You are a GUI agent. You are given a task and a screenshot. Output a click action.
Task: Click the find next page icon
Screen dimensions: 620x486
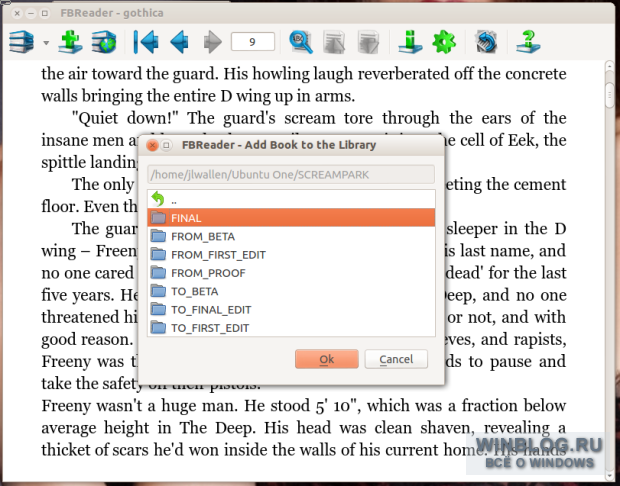tap(368, 42)
